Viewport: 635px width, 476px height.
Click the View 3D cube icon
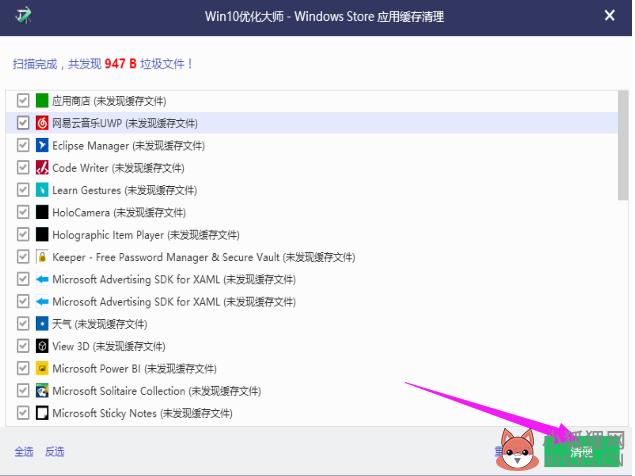pyautogui.click(x=42, y=346)
